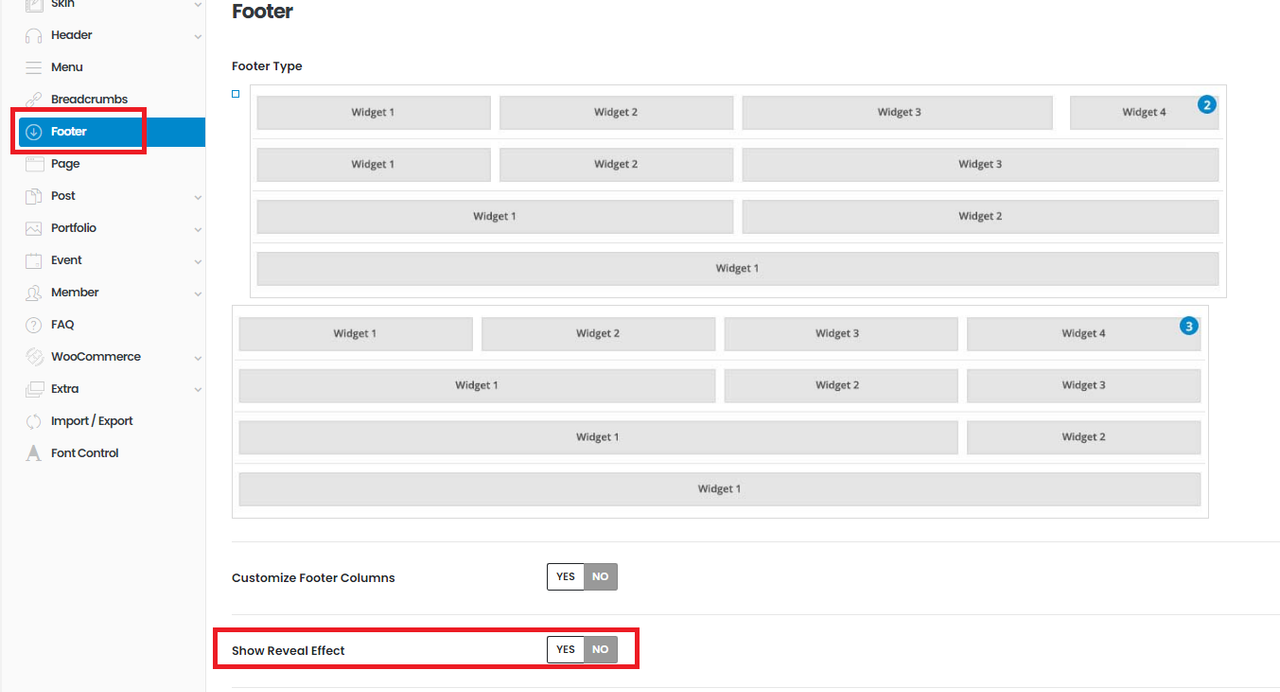
Task: Expand the Post submenu chevron
Action: tap(198, 197)
